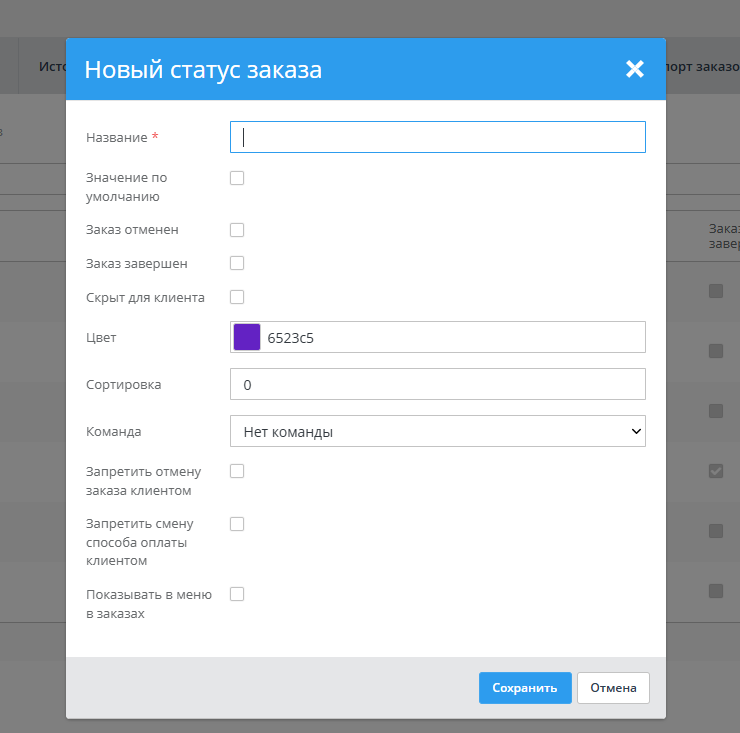740x733 pixels.
Task: Toggle Показывать в меню в заказах checkbox
Action: pyautogui.click(x=237, y=594)
